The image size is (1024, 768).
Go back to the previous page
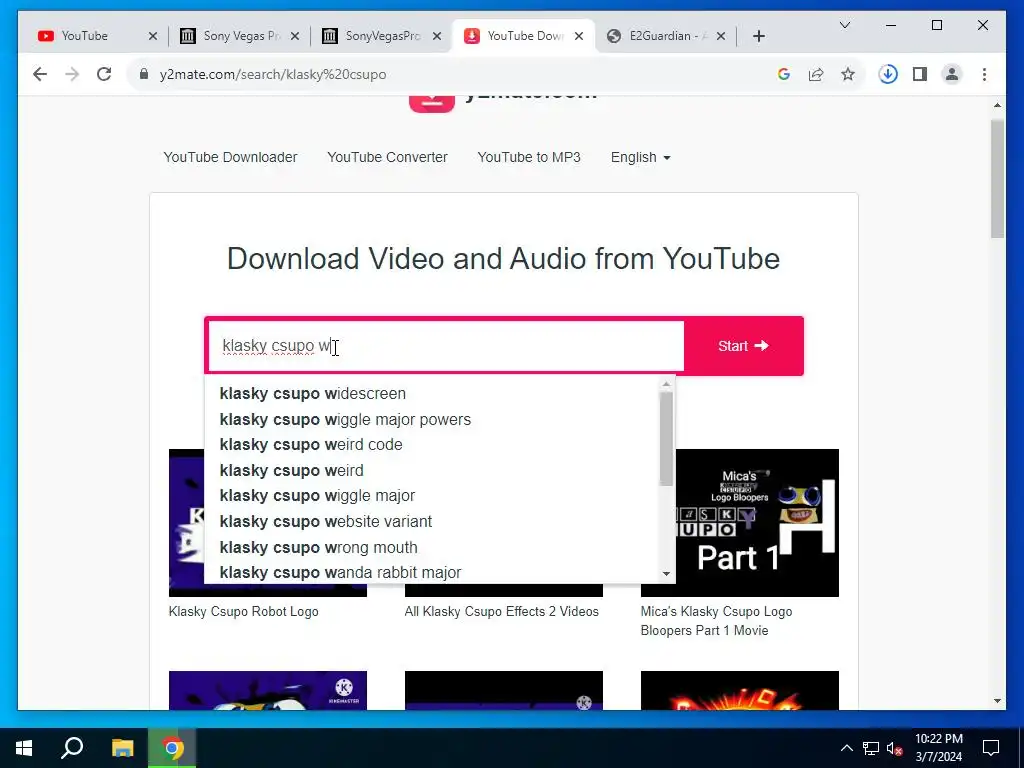[x=40, y=74]
